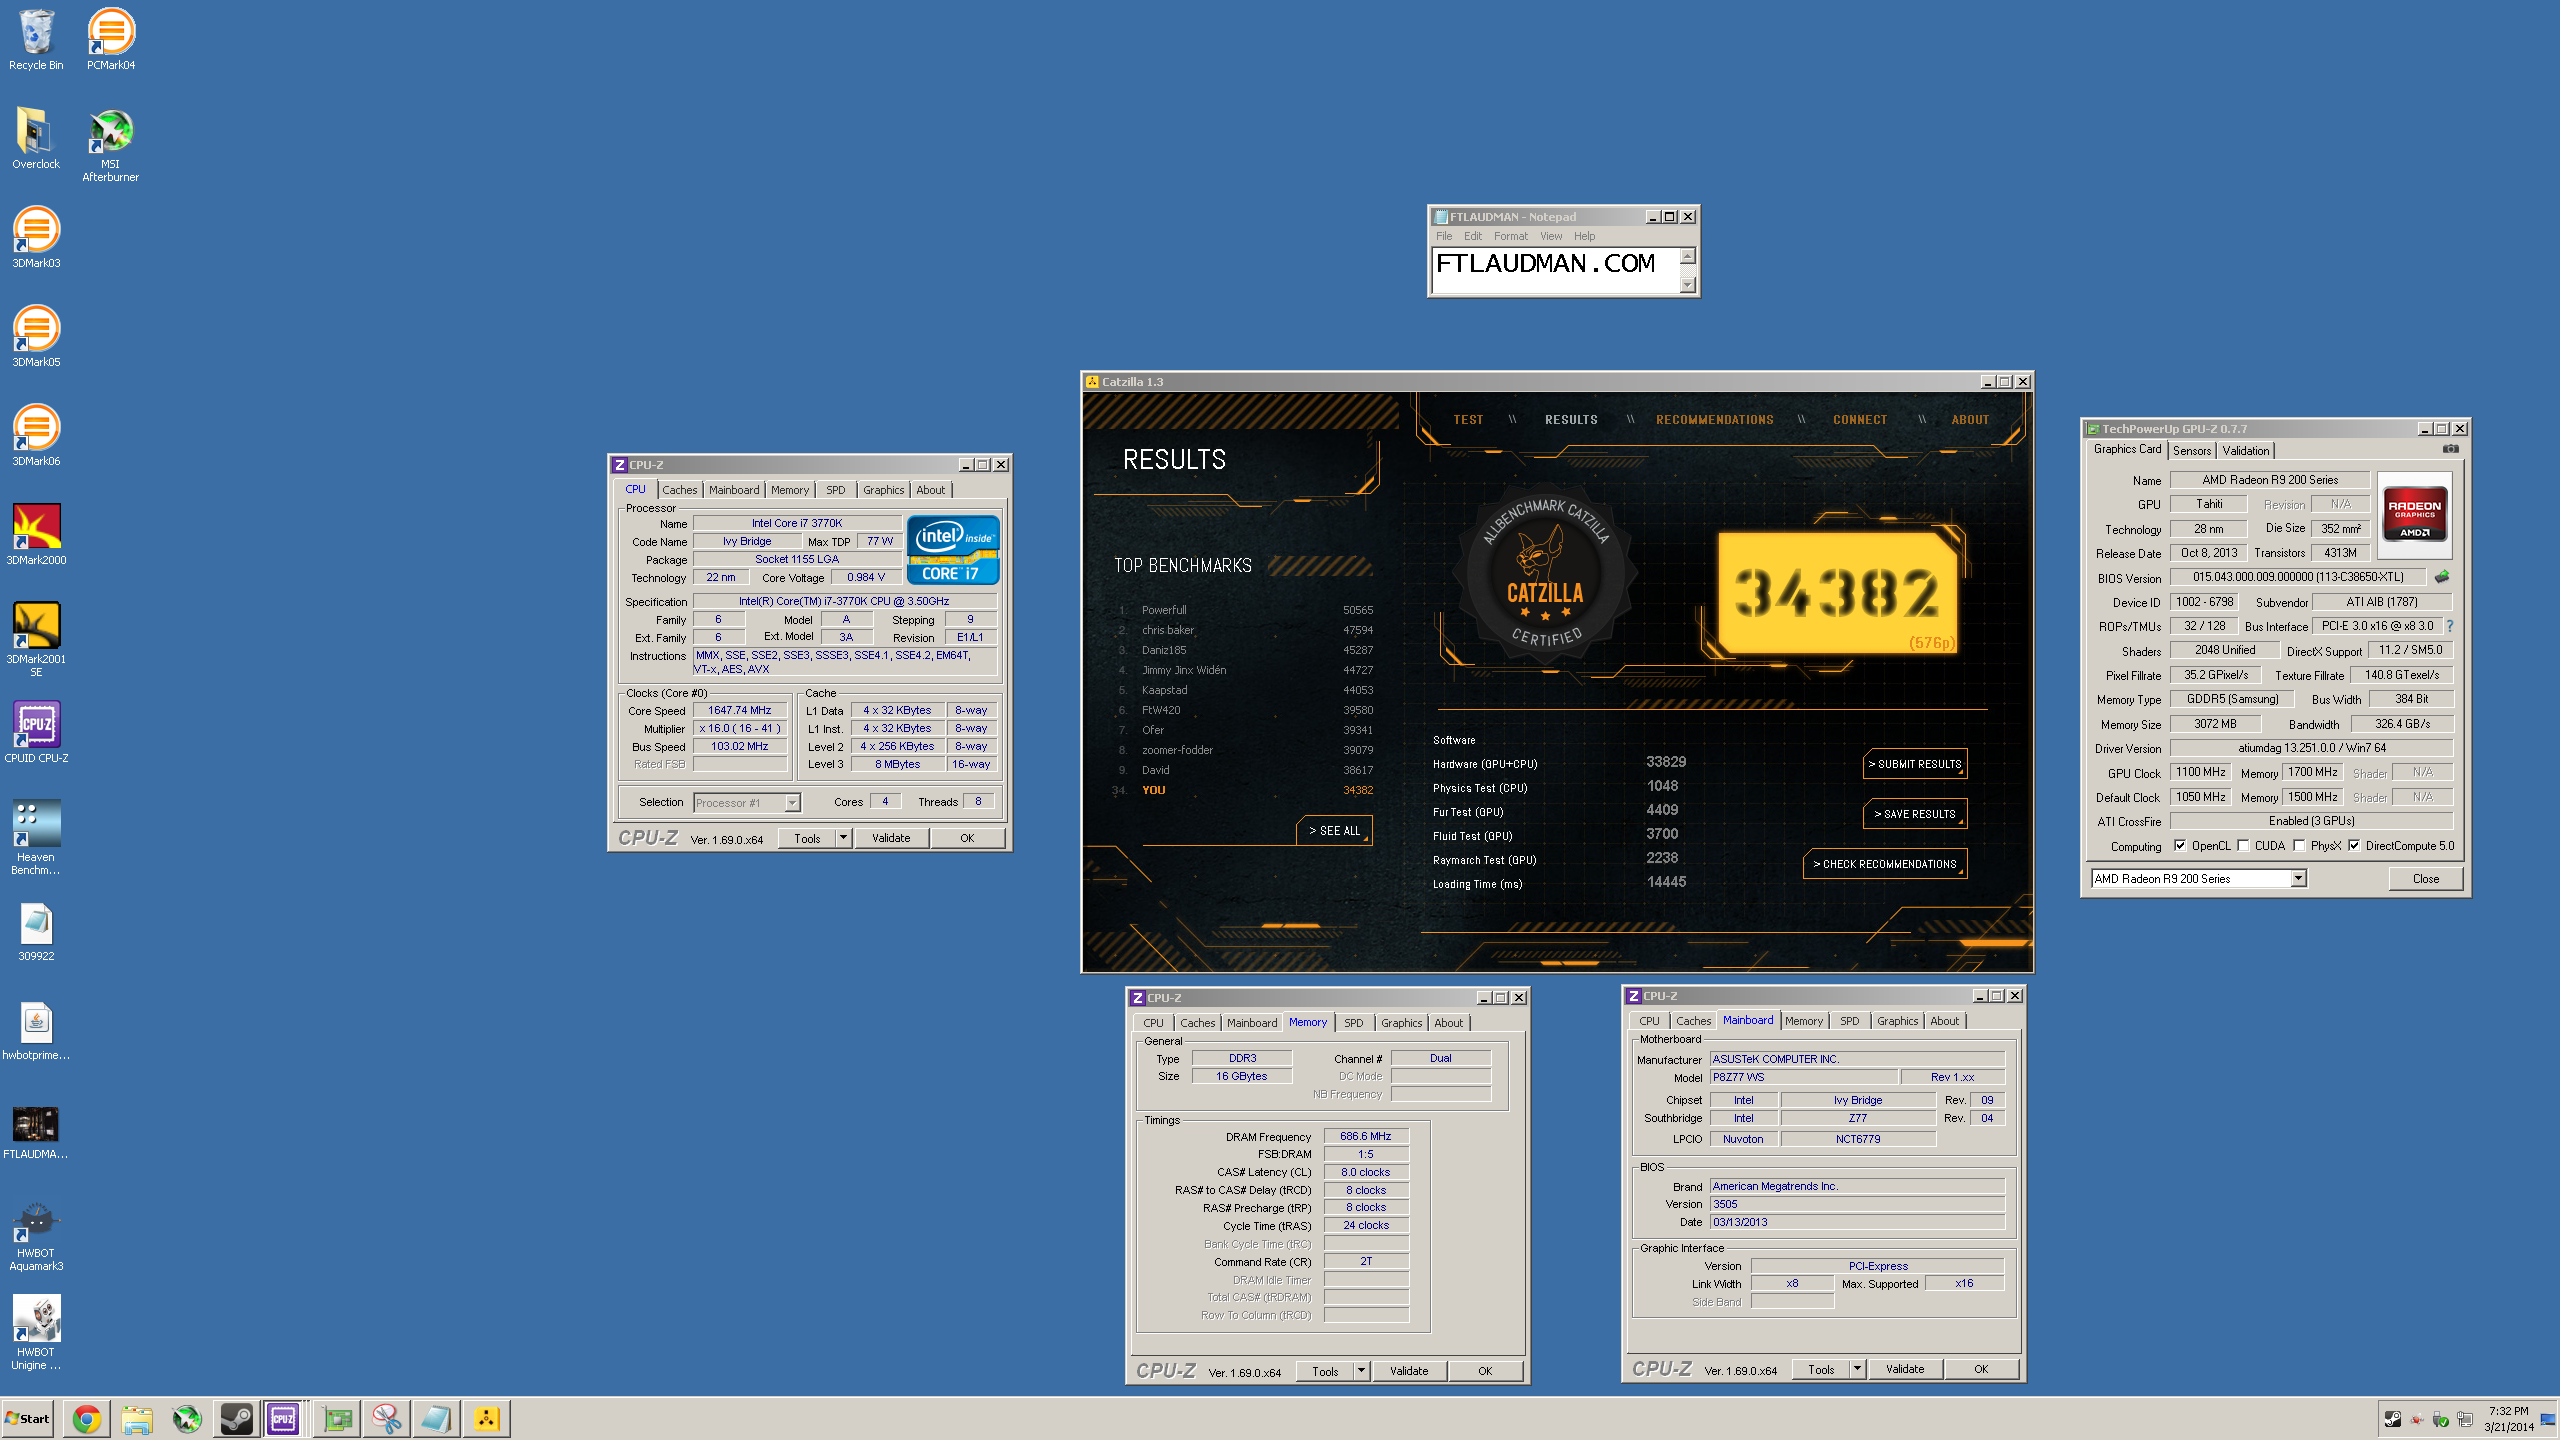
Task: Click the Bus Interface question mark
Action: click(2450, 626)
